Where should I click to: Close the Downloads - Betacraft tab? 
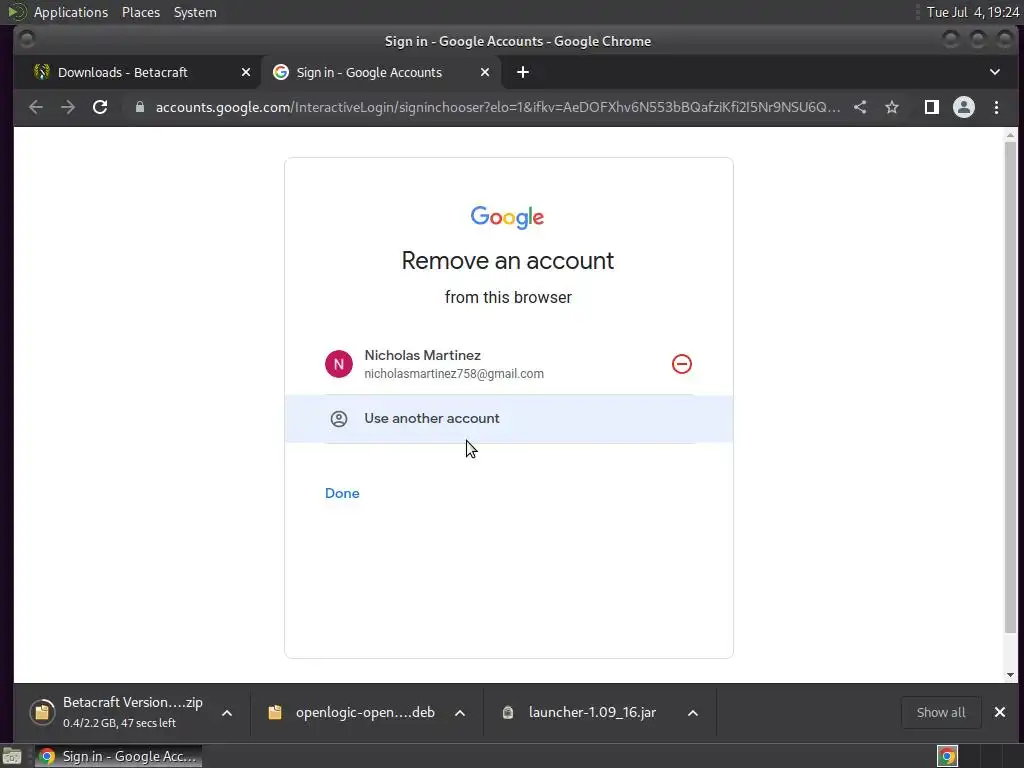click(246, 72)
